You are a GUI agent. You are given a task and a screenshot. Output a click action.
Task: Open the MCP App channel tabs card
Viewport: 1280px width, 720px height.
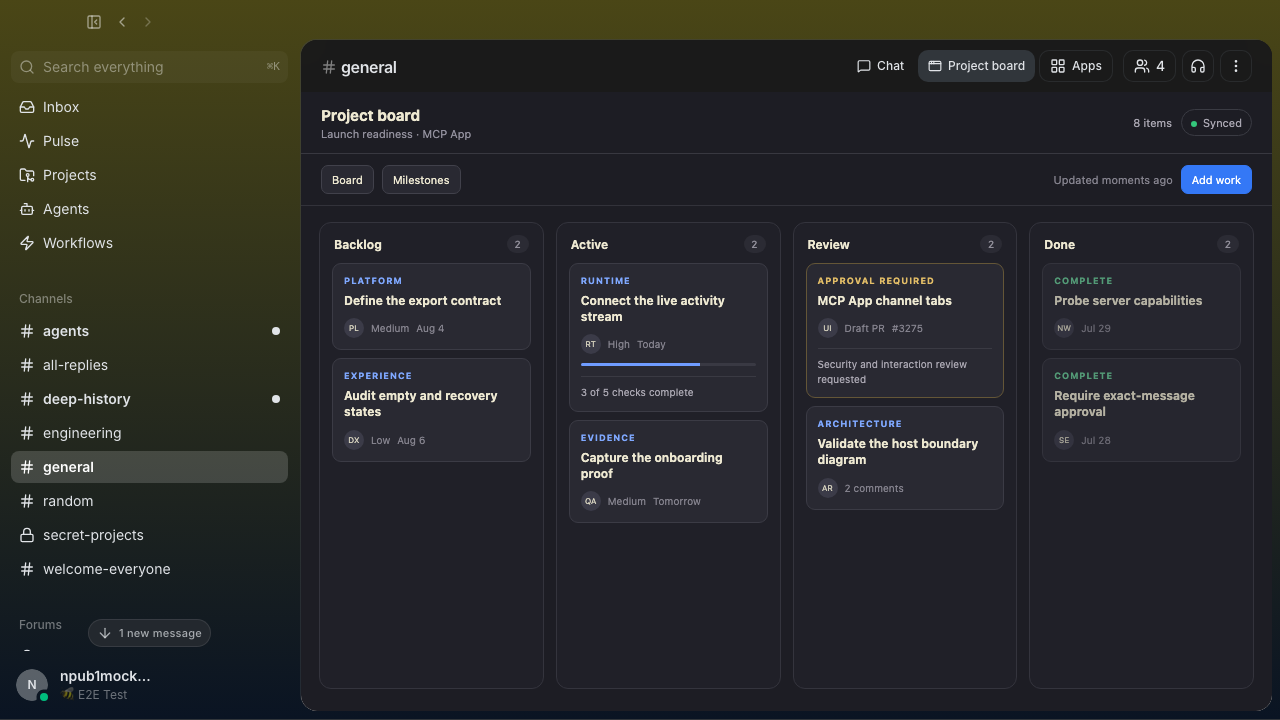point(904,330)
